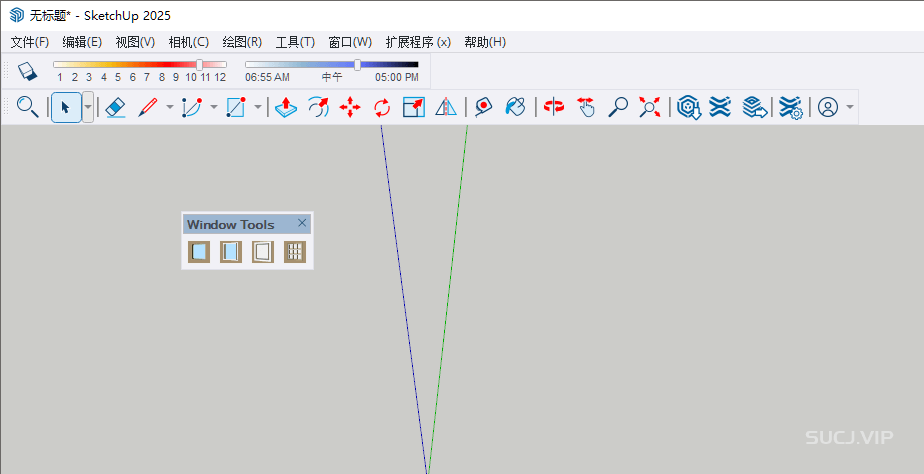This screenshot has height=474, width=924.
Task: Toggle shadows with the shadow toolbar icon
Action: pos(27,71)
